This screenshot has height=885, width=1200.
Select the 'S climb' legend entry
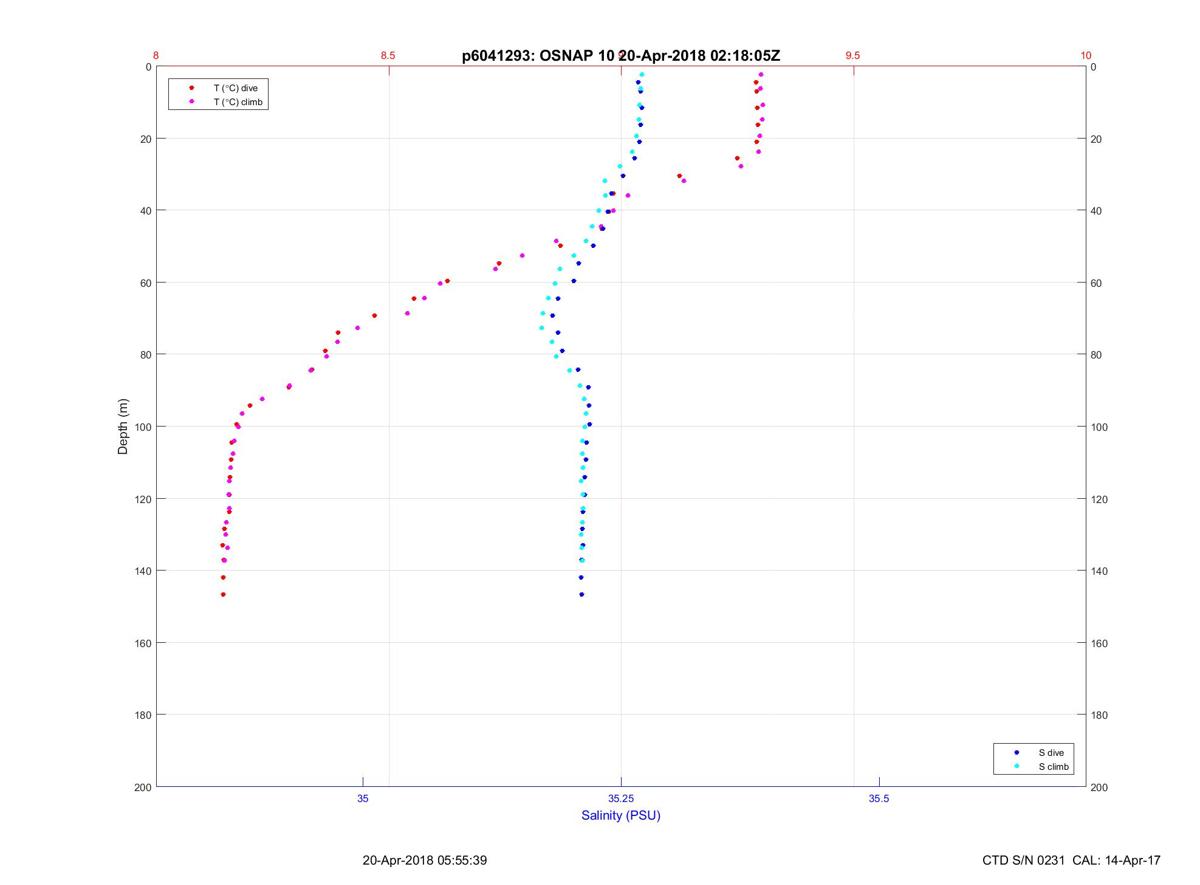point(1054,767)
